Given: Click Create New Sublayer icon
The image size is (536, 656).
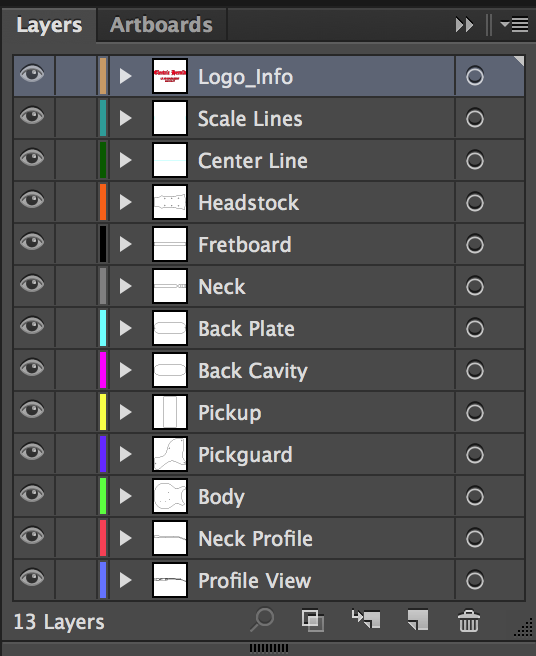Looking at the screenshot, I should [366, 619].
